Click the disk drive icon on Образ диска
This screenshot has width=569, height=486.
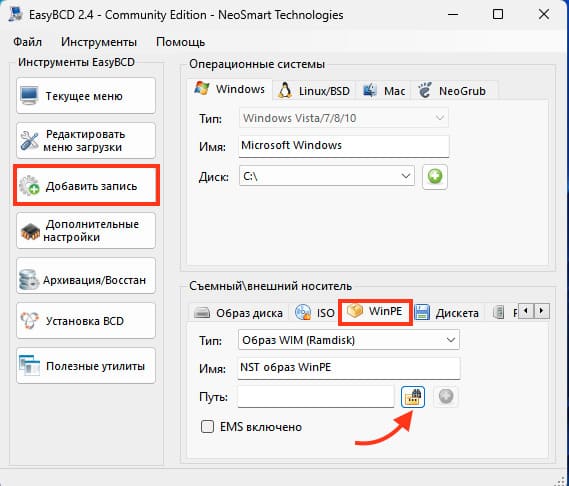[202, 313]
